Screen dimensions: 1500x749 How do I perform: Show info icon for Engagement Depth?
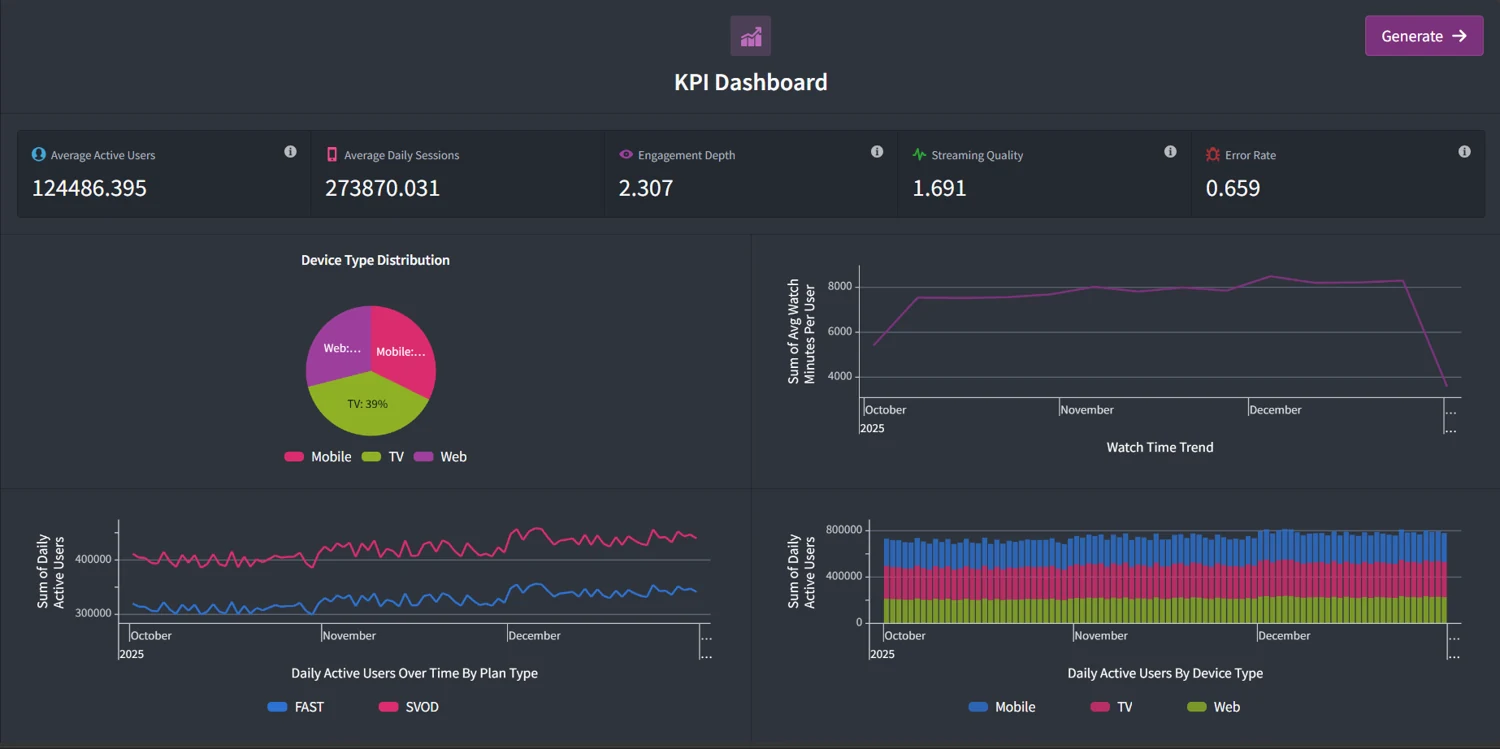tap(877, 152)
